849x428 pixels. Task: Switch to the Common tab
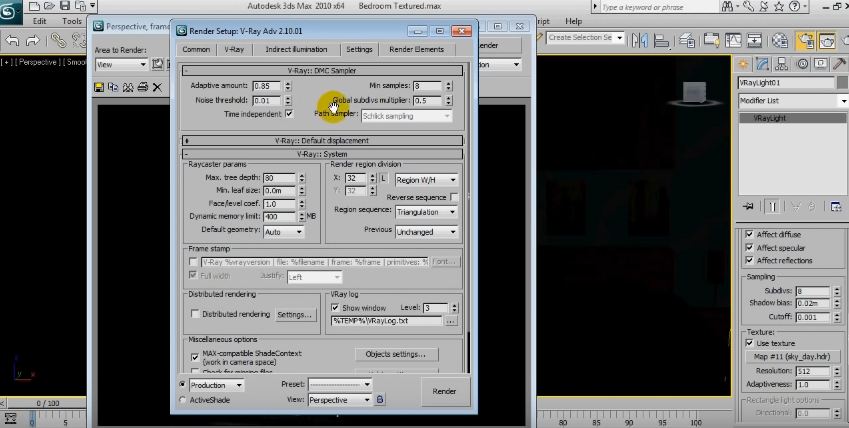tap(196, 49)
